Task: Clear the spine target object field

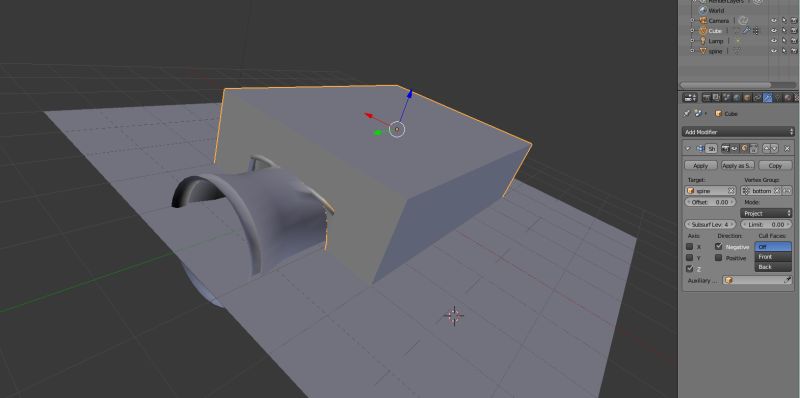Action: click(731, 190)
